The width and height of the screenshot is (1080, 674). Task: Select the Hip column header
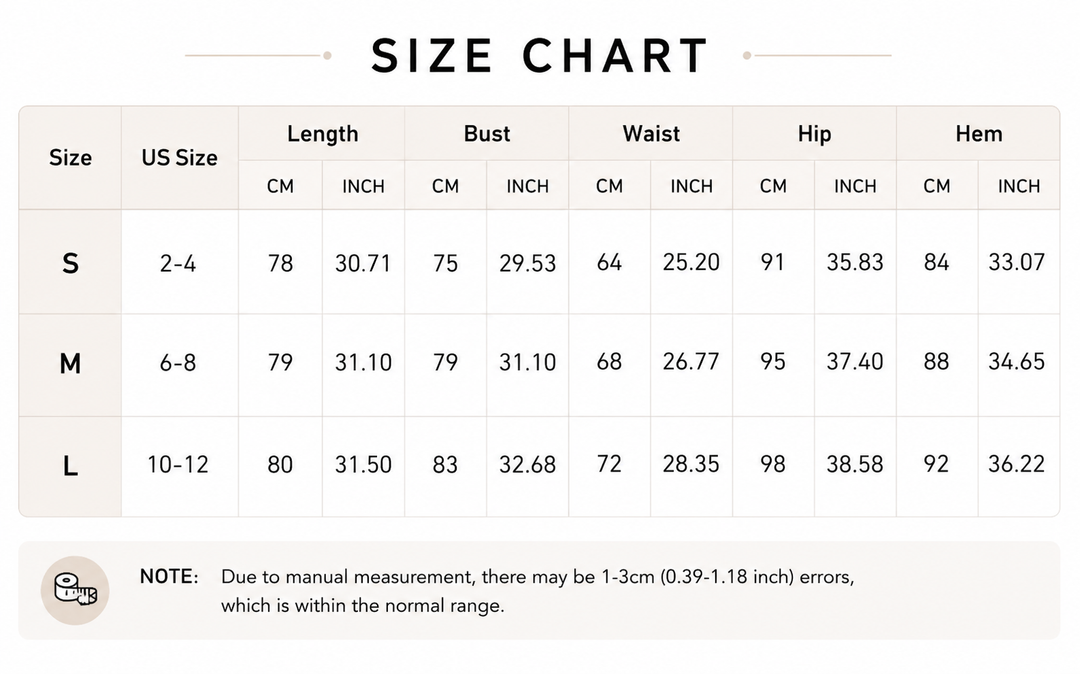tap(814, 134)
